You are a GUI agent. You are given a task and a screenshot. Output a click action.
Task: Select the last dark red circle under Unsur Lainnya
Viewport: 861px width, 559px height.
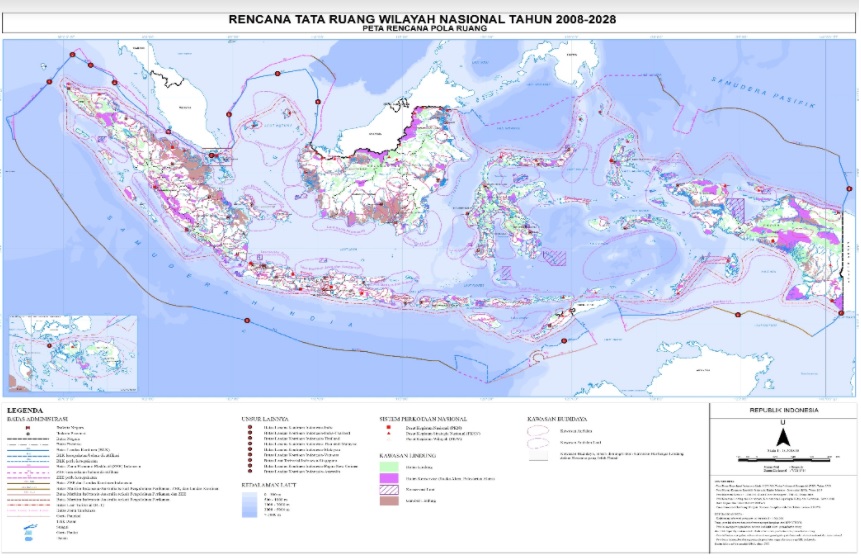tap(250, 469)
